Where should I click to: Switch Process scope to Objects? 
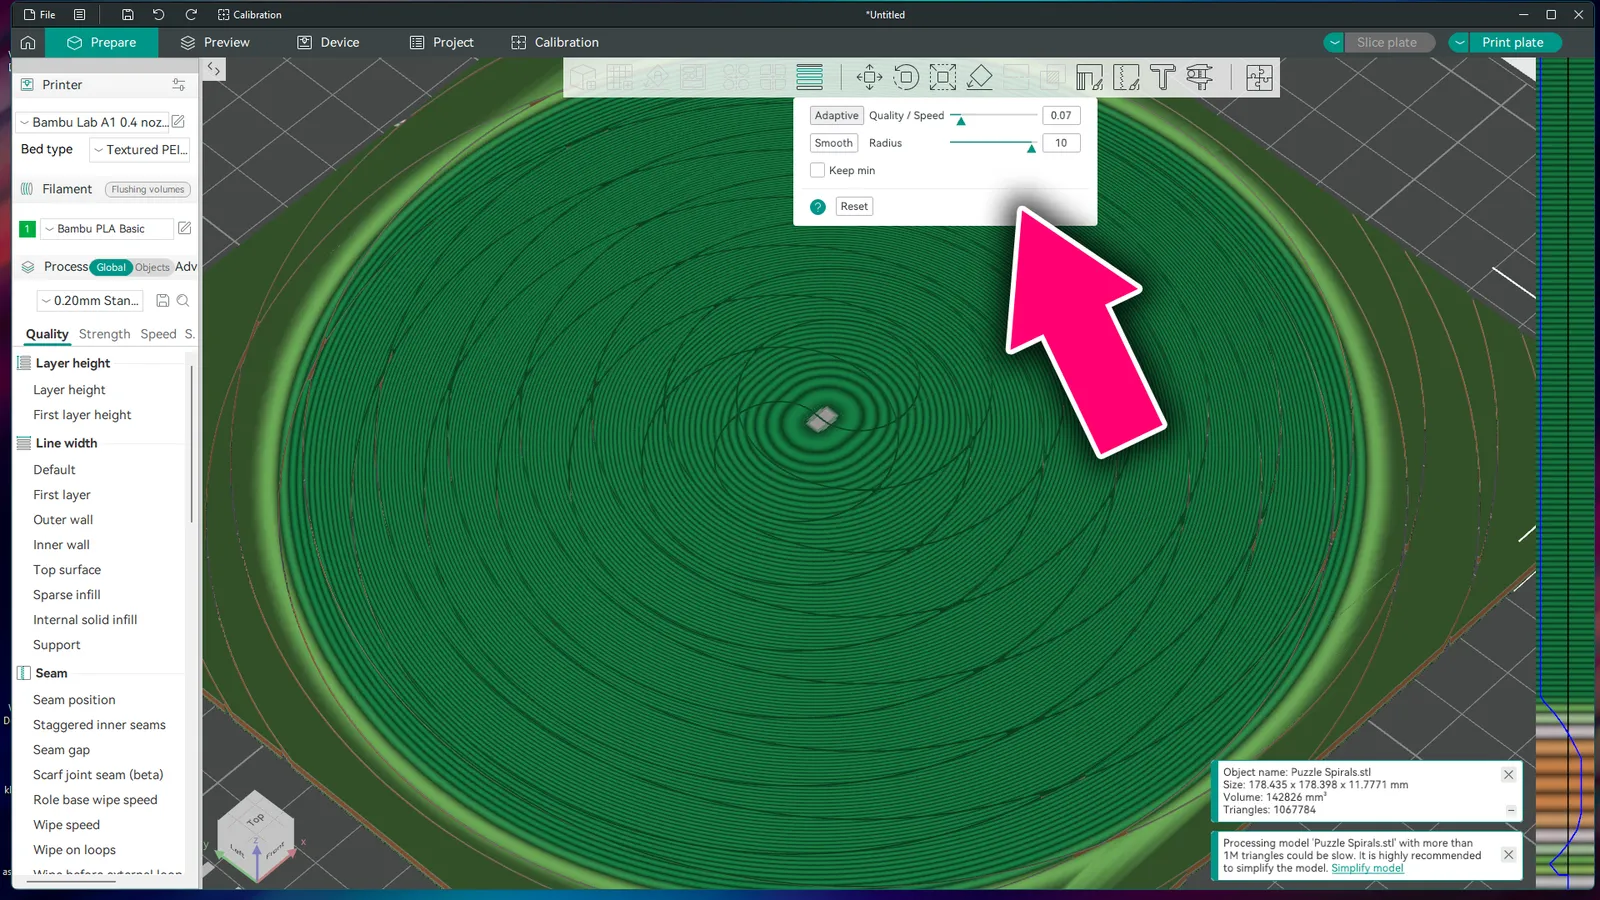tap(152, 267)
